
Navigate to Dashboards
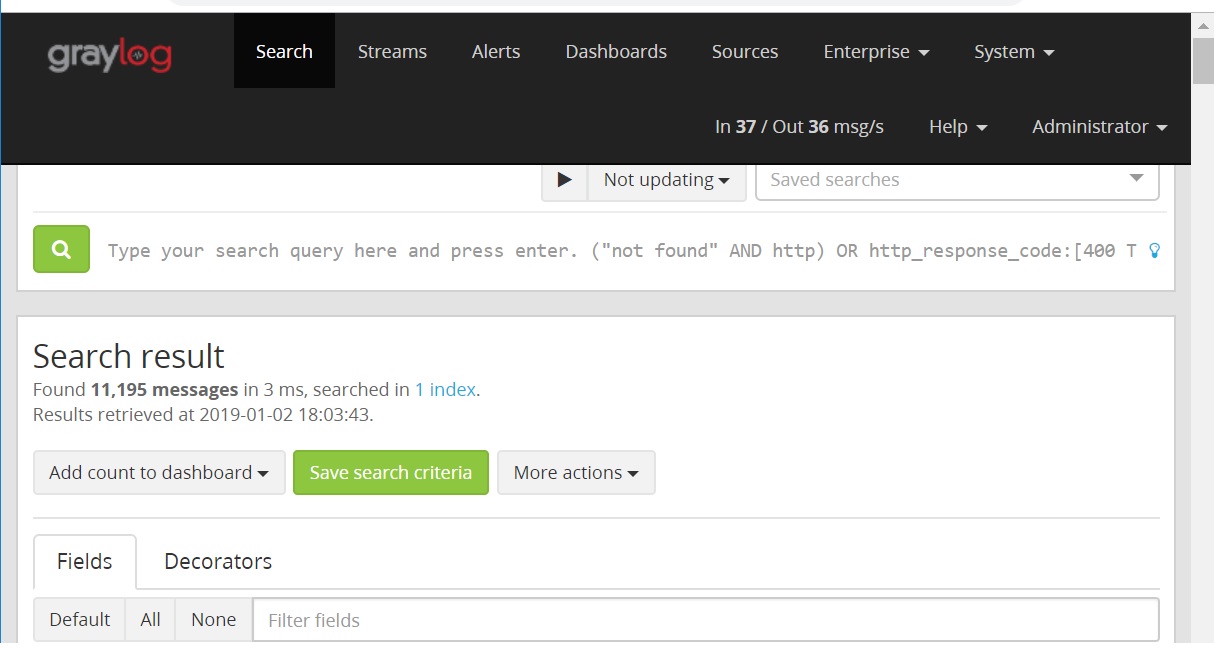tap(616, 51)
